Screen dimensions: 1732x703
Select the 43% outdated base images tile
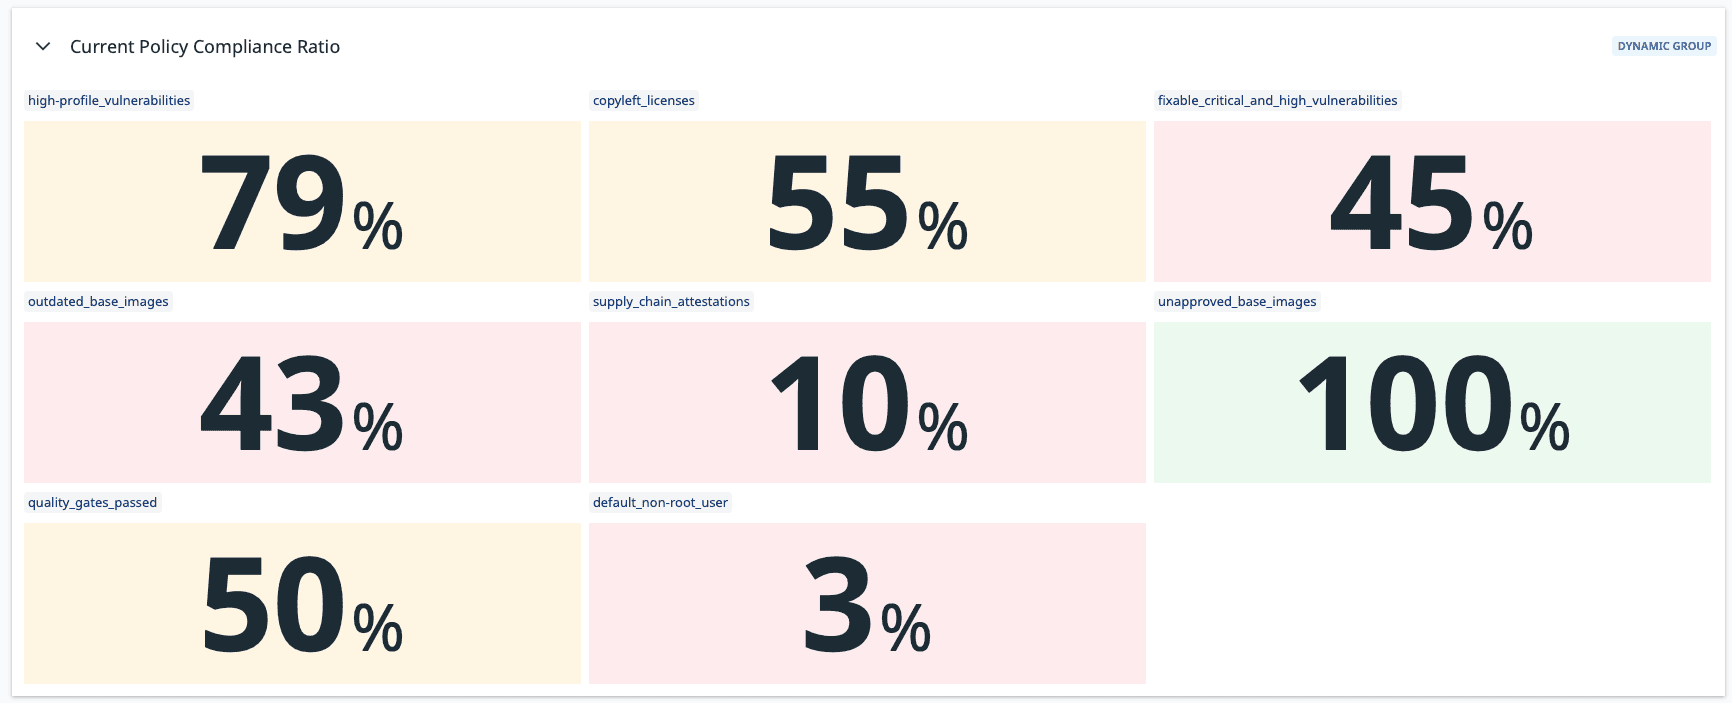pyautogui.click(x=302, y=403)
